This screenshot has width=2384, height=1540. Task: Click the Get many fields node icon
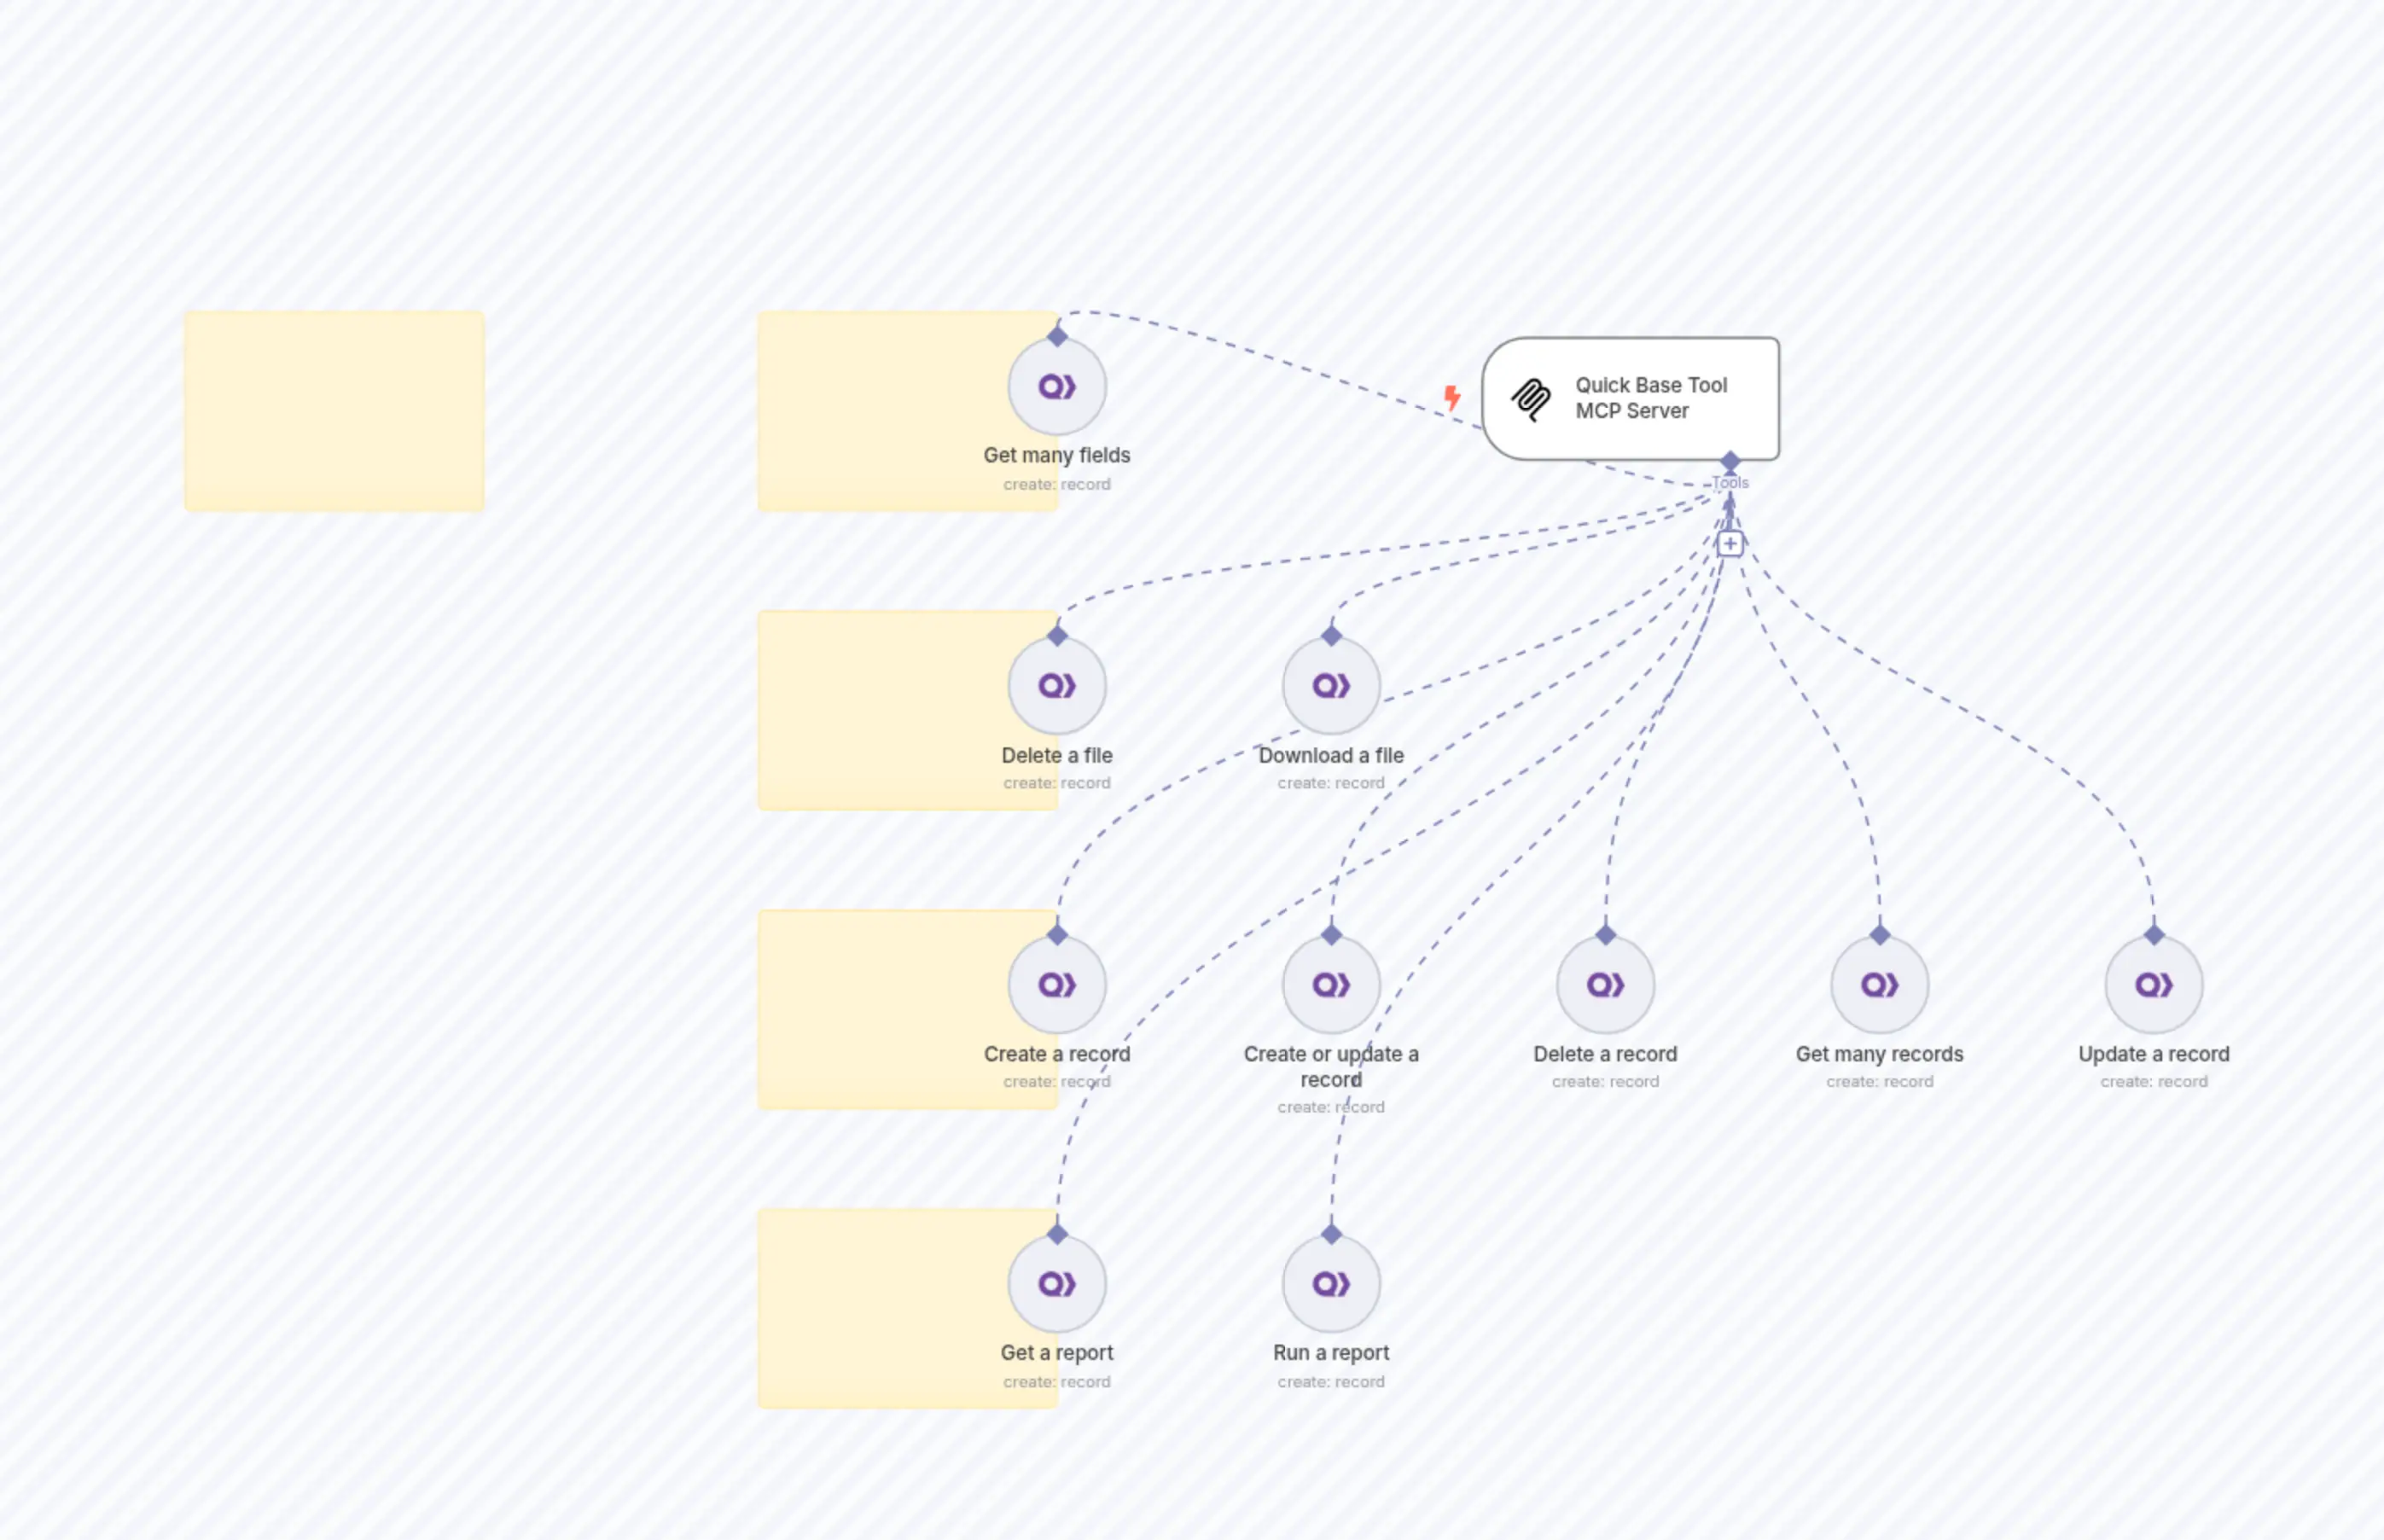pos(1057,386)
